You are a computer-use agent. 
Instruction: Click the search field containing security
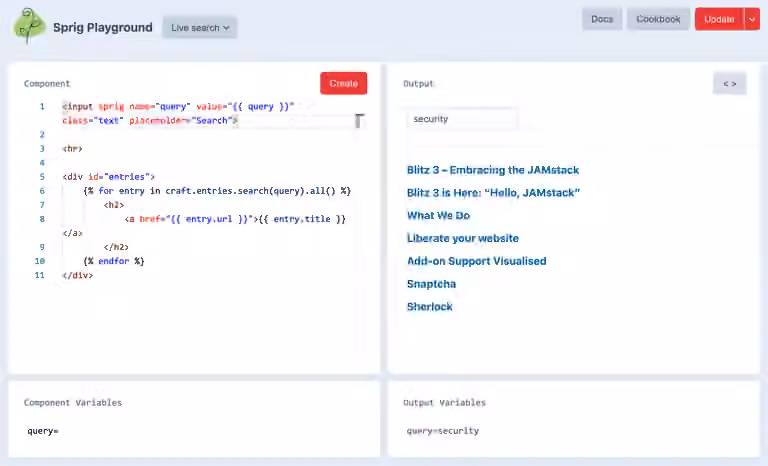tap(462, 119)
